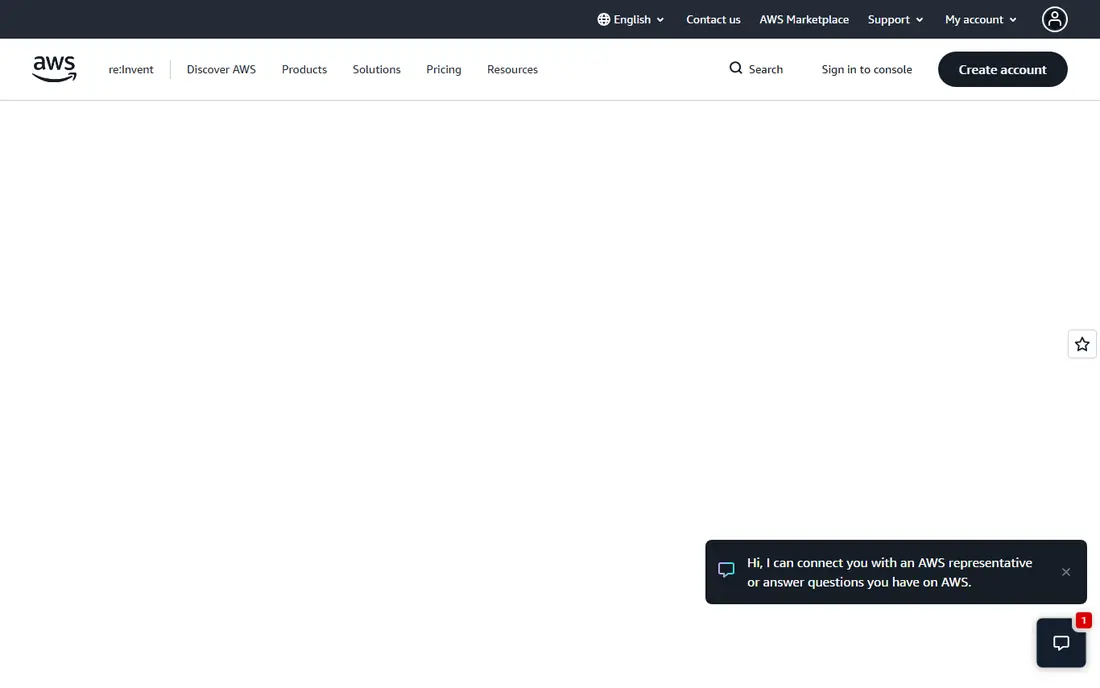Click the star feedback icon
1100x688 pixels.
1082,344
